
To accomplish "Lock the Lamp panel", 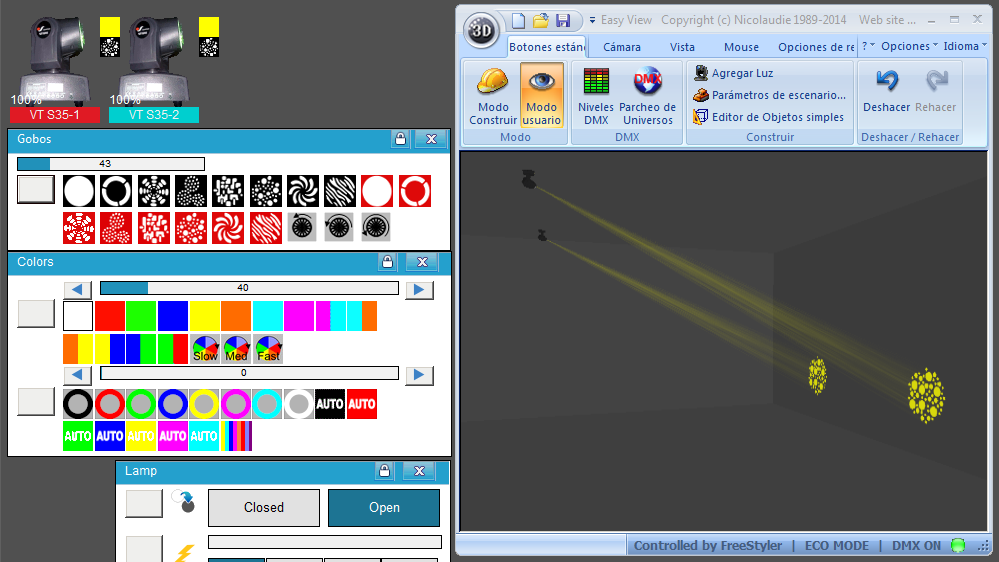I will [384, 471].
